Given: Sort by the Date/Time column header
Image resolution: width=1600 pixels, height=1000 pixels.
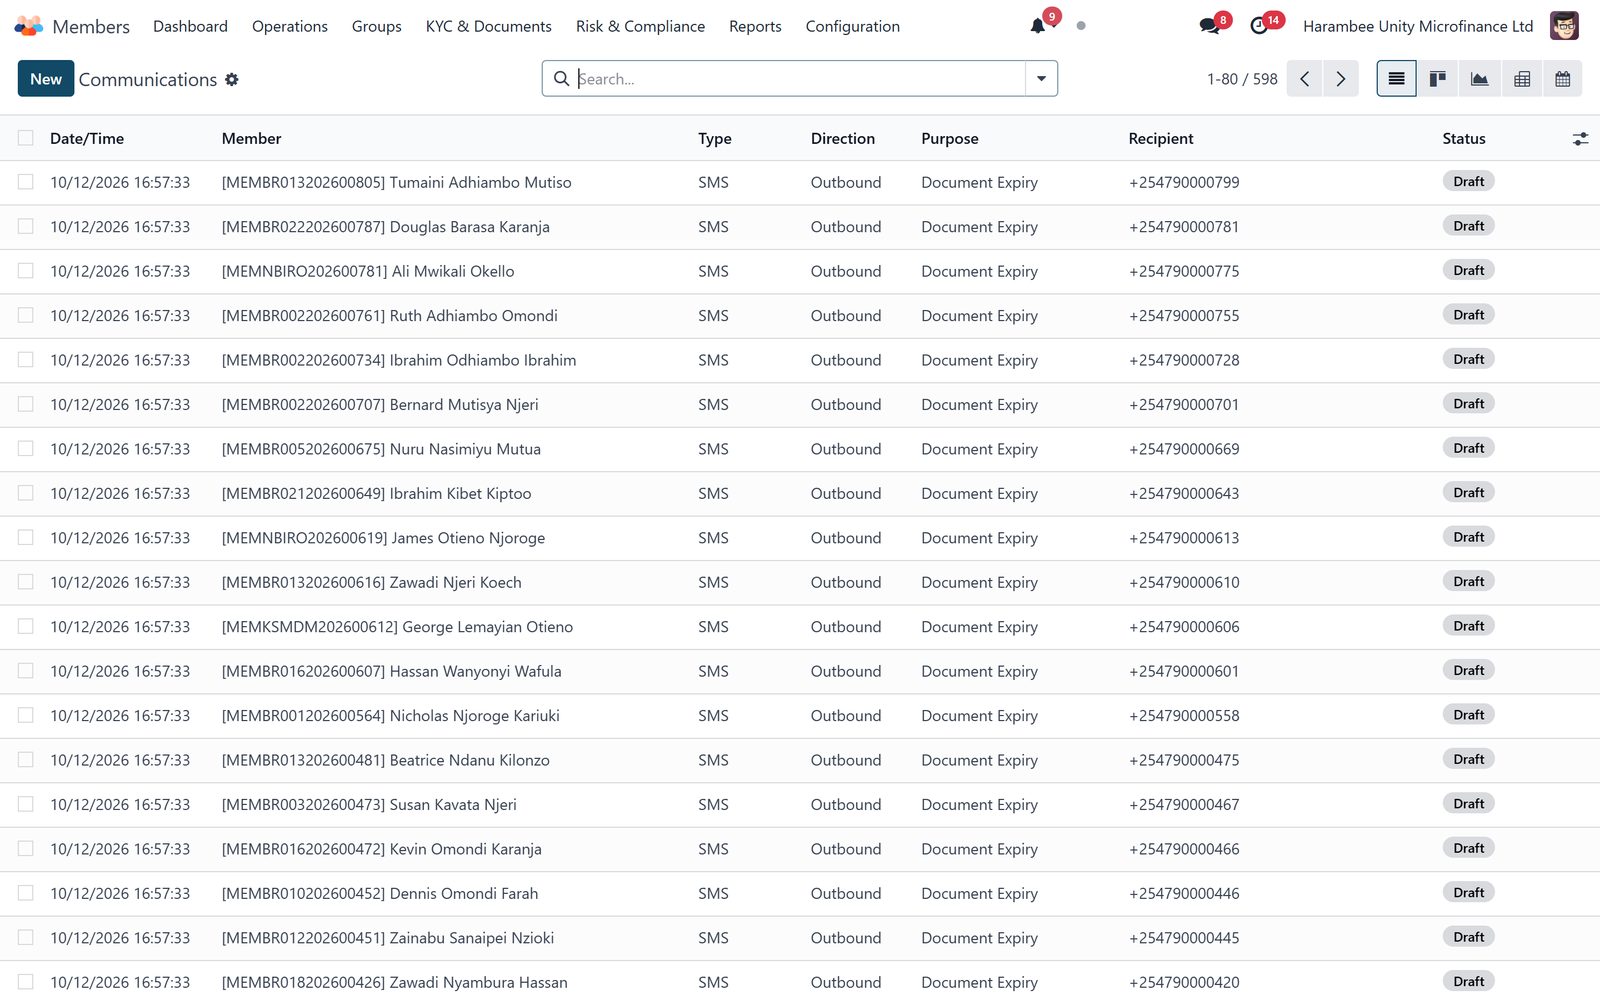Looking at the screenshot, I should point(87,139).
